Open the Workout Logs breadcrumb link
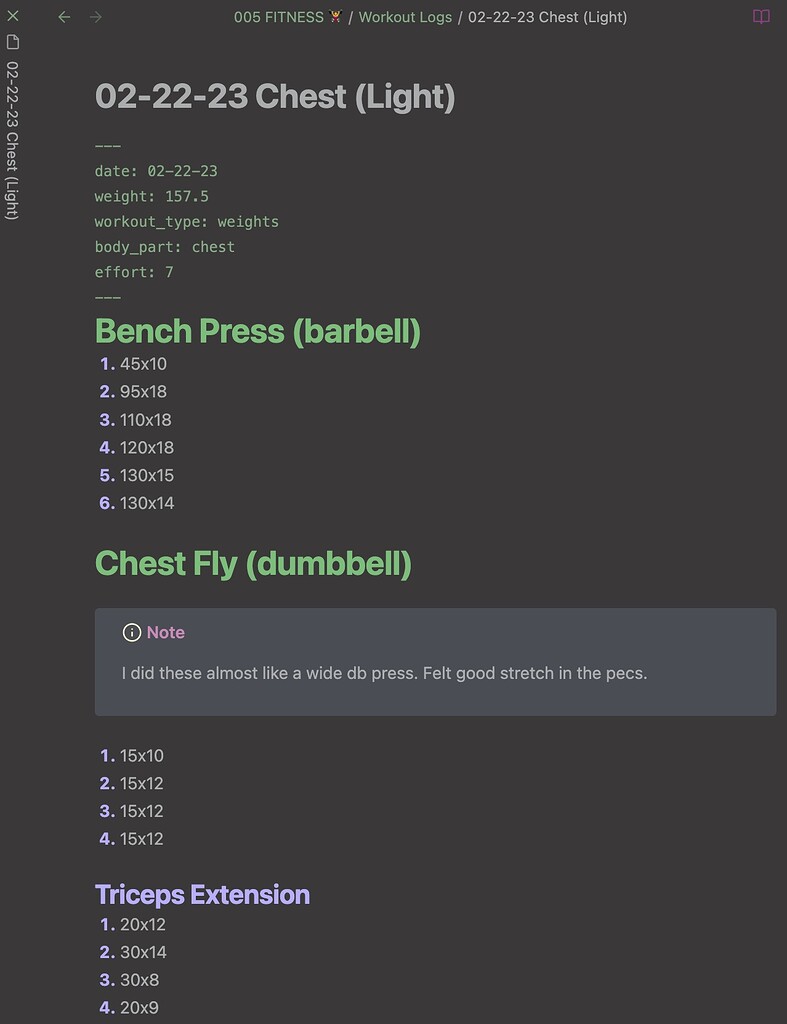This screenshot has height=1024, width=787. coord(404,17)
